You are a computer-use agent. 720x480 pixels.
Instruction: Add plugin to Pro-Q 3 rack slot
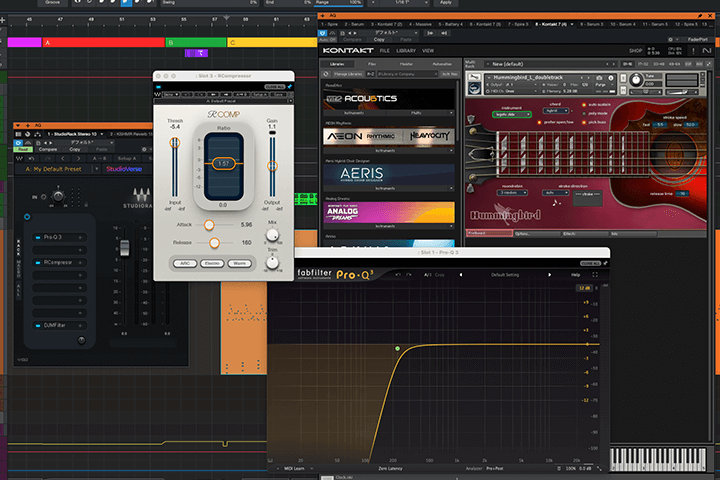tap(80, 237)
